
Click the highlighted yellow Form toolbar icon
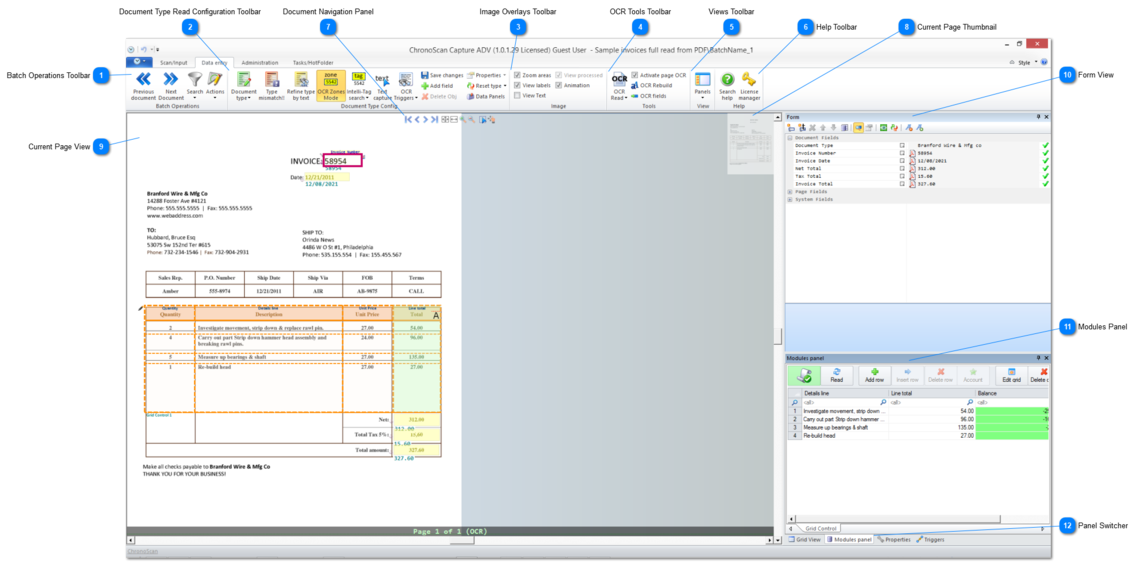point(858,128)
